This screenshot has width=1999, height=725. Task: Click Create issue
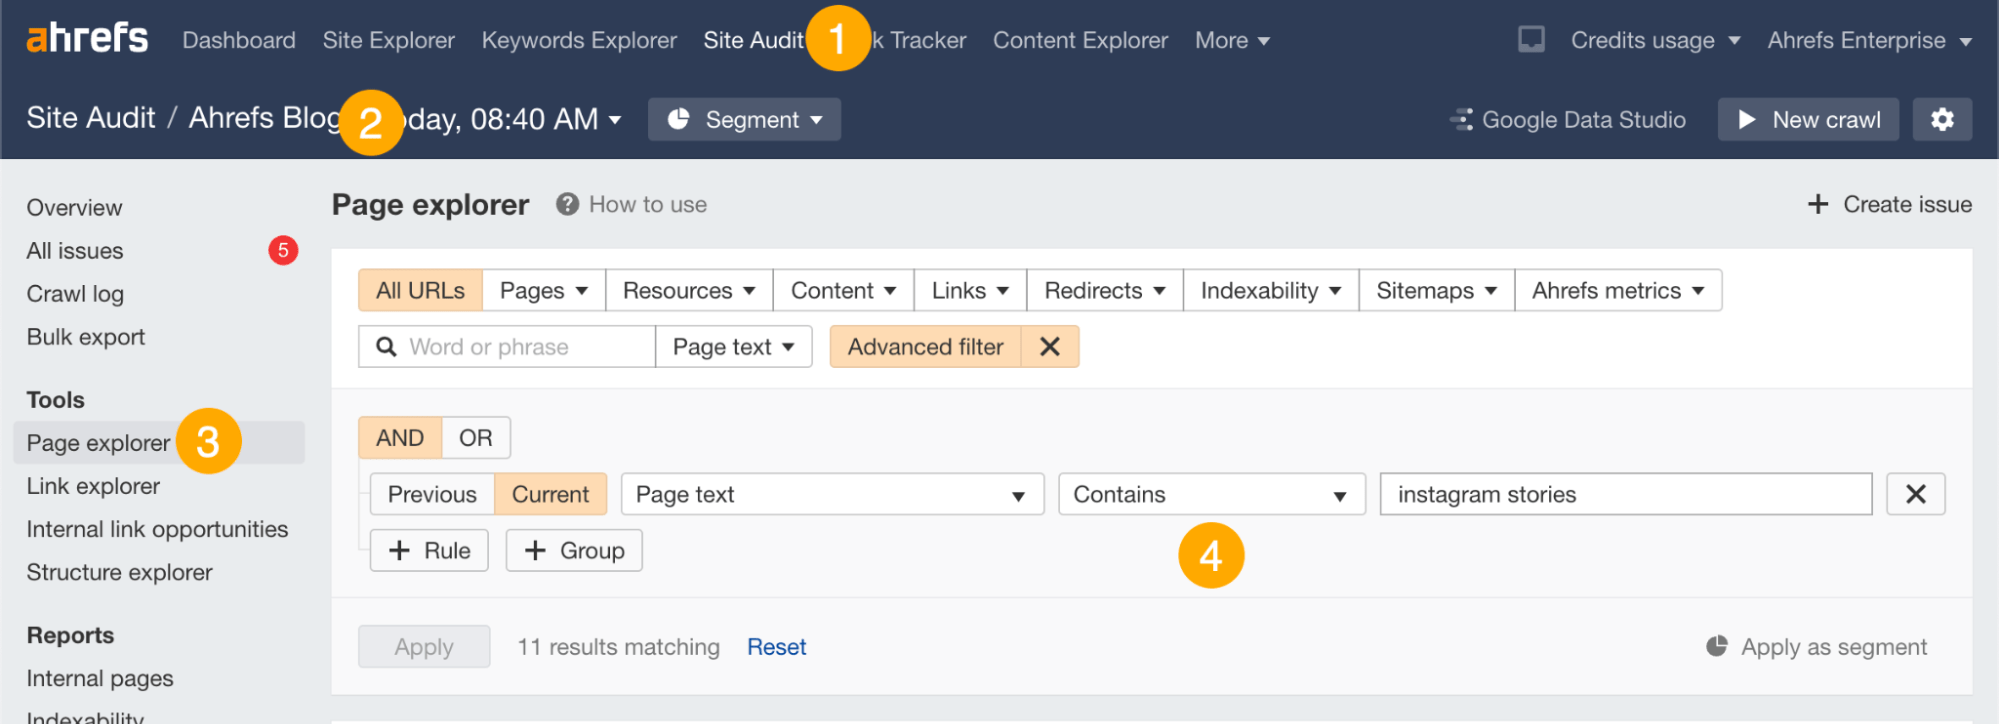point(1889,204)
